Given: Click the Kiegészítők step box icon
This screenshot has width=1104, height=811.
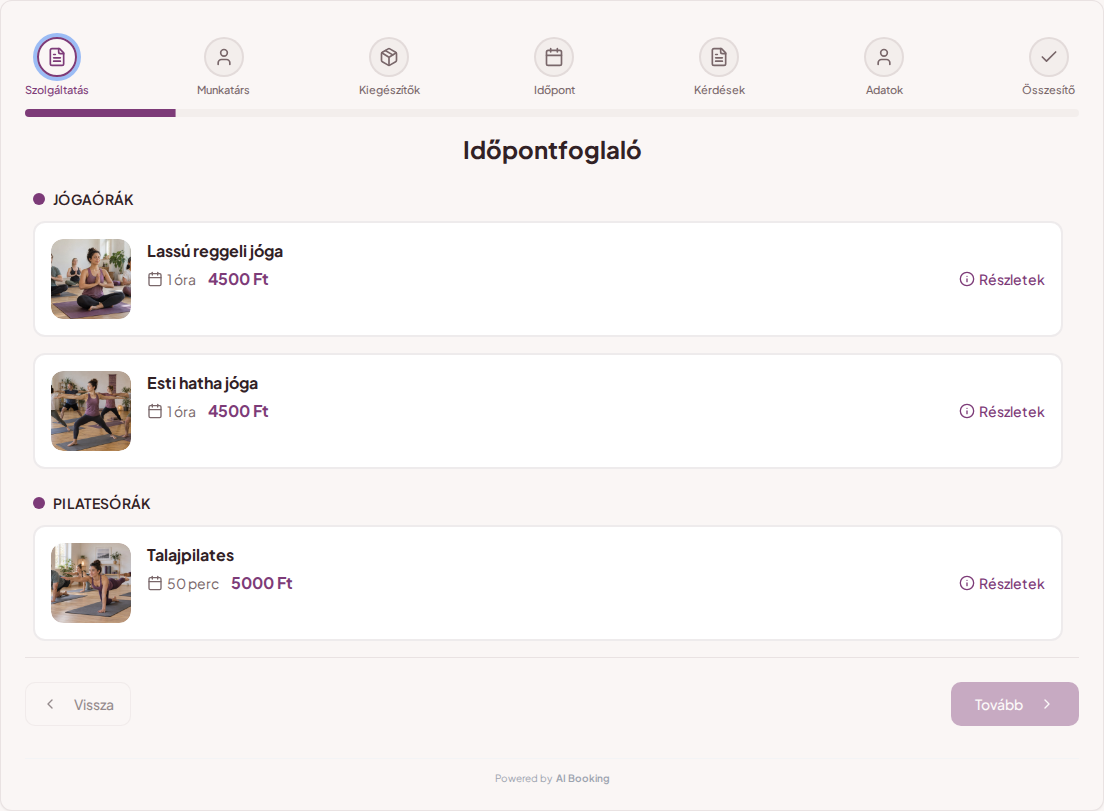Looking at the screenshot, I should [x=389, y=57].
